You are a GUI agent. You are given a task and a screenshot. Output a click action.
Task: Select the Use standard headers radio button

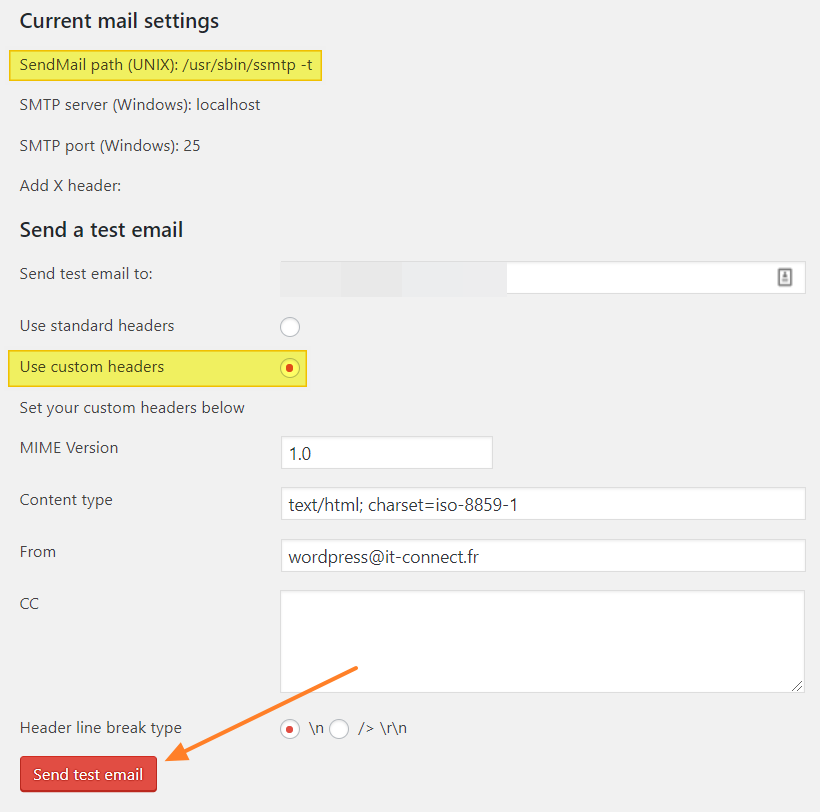click(290, 327)
